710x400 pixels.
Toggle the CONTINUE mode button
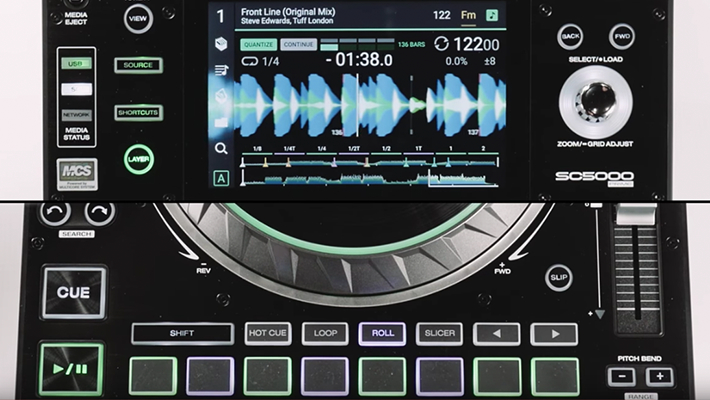pyautogui.click(x=298, y=44)
